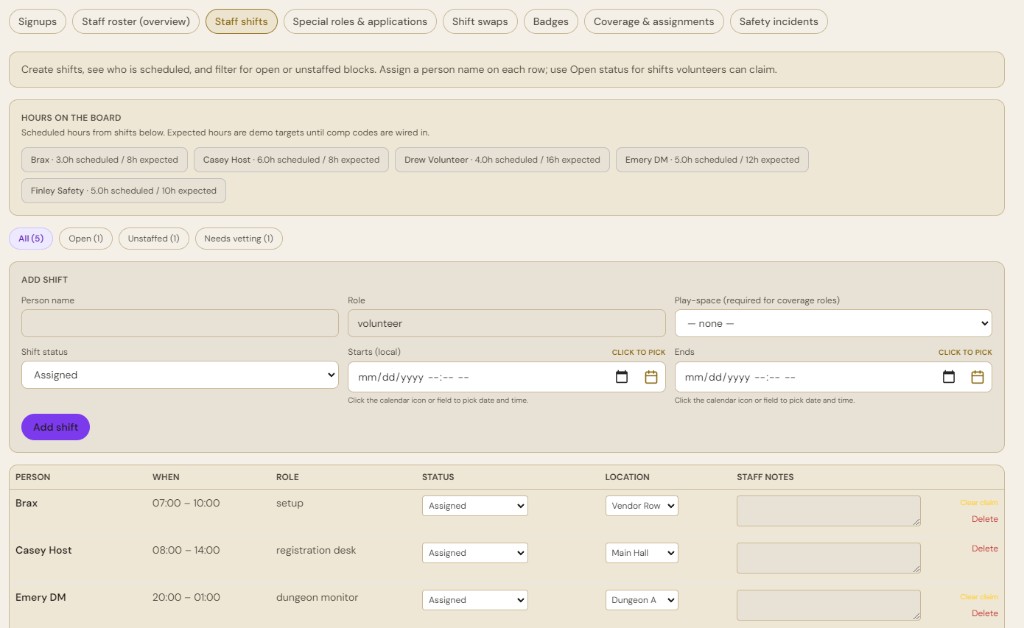Open the Signups tab
Viewport: 1024px width, 628px height.
37,22
